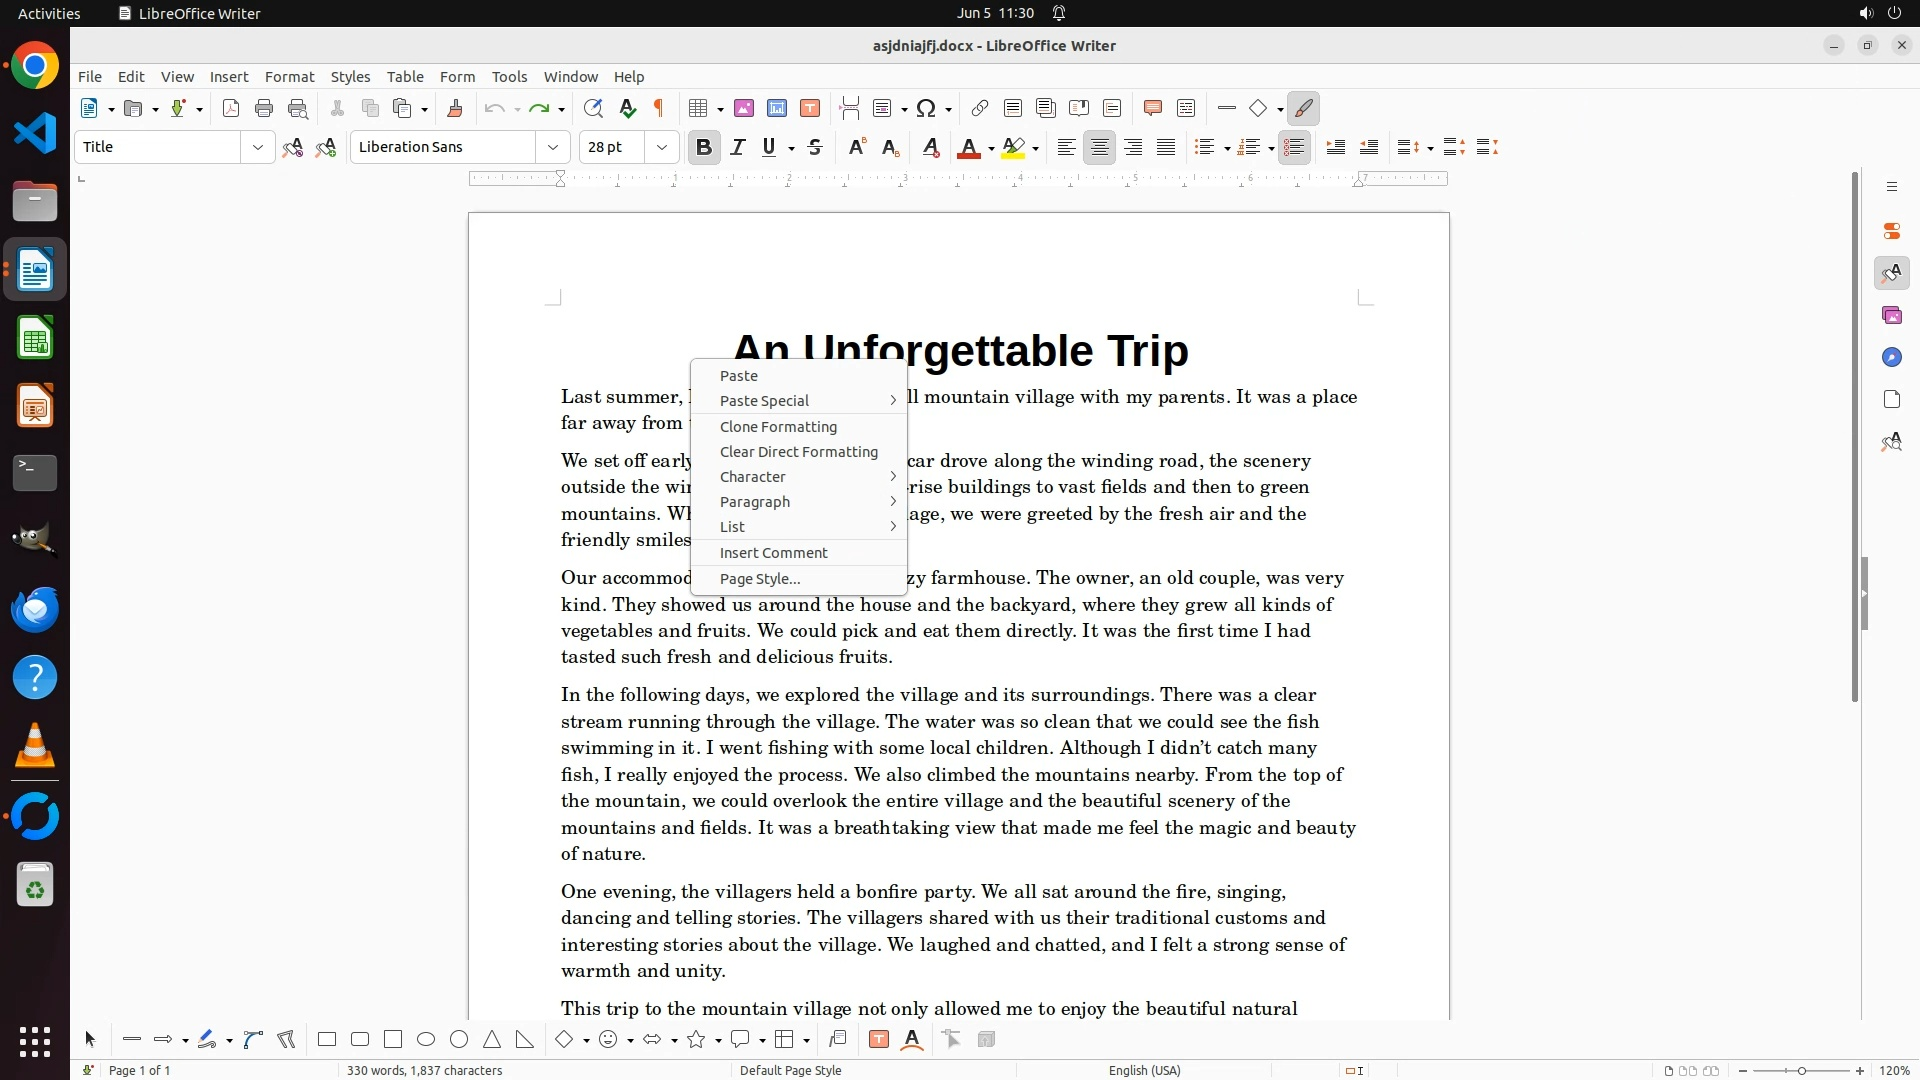Screen dimensions: 1920x1080
Task: Expand the paragraph style dropdown
Action: 257,148
